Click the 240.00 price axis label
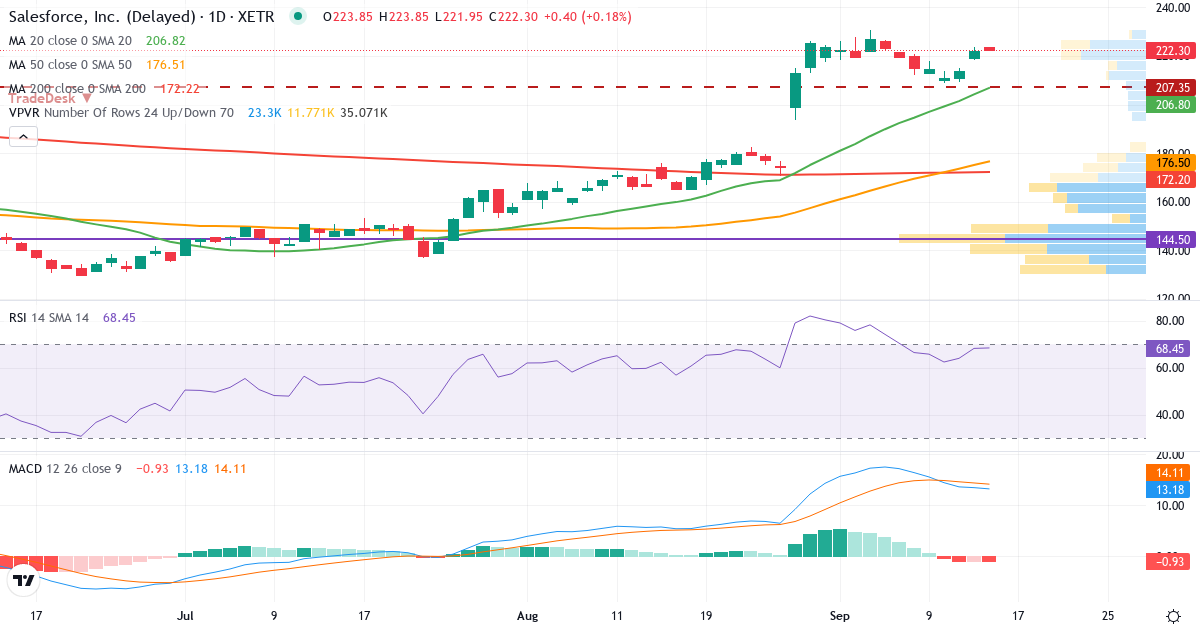This screenshot has height=630, width=1200. 1172,8
